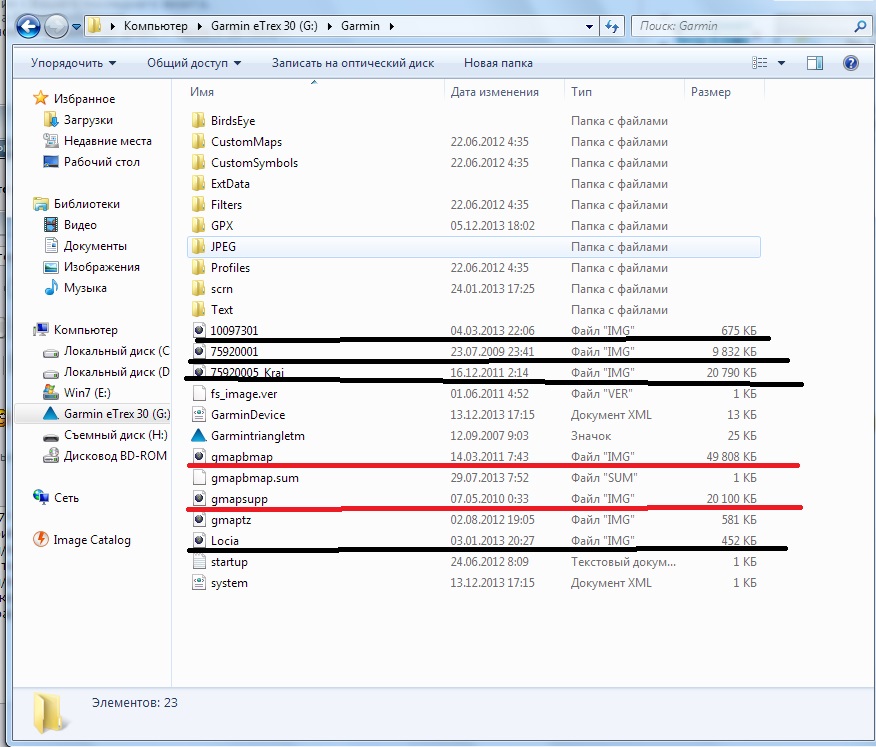
Task: Open the Win7 (E:) drive
Action: click(77, 393)
